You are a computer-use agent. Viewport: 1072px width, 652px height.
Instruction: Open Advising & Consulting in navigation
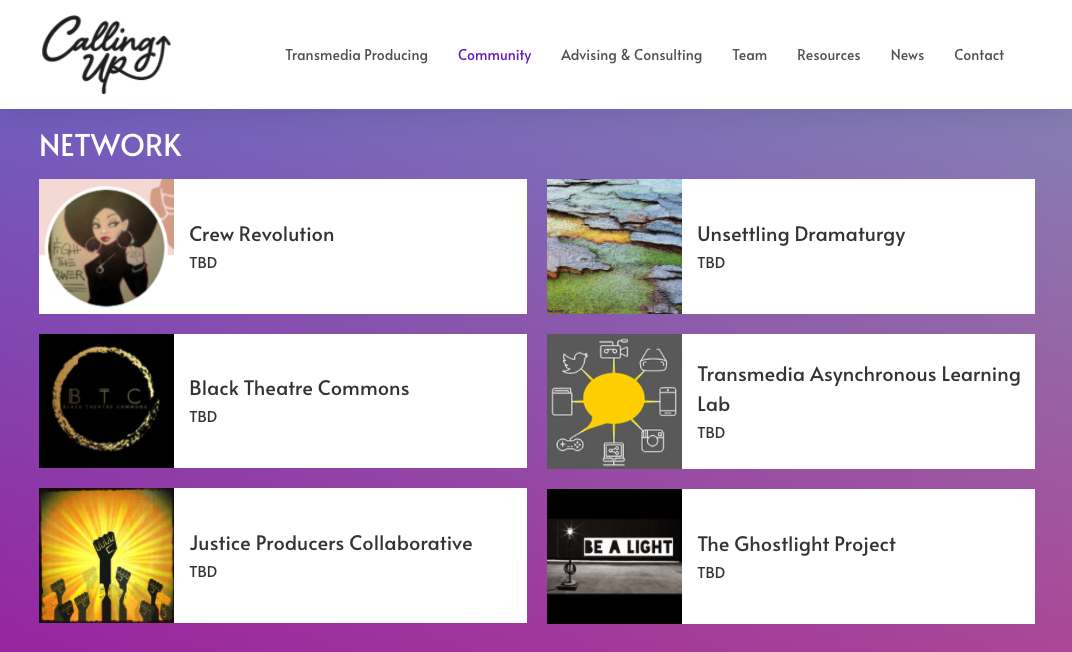[x=631, y=55]
